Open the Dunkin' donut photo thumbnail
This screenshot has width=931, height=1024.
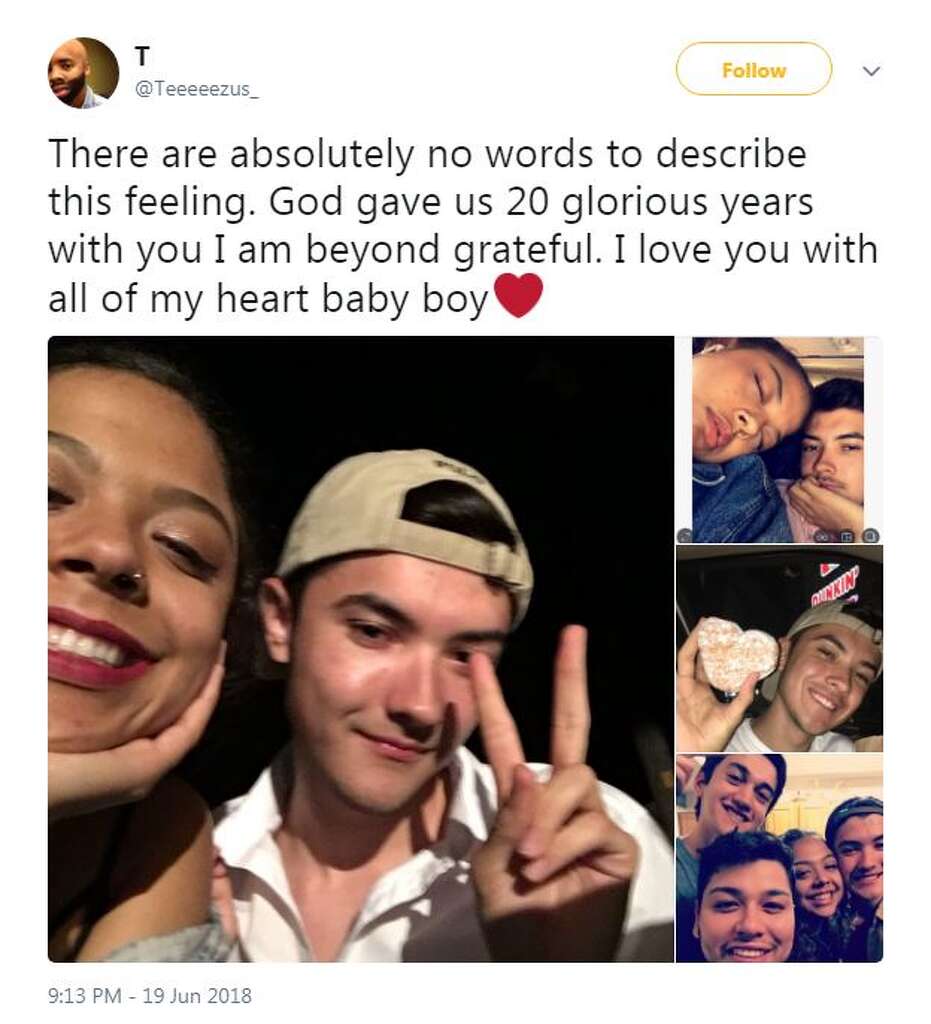[778, 648]
